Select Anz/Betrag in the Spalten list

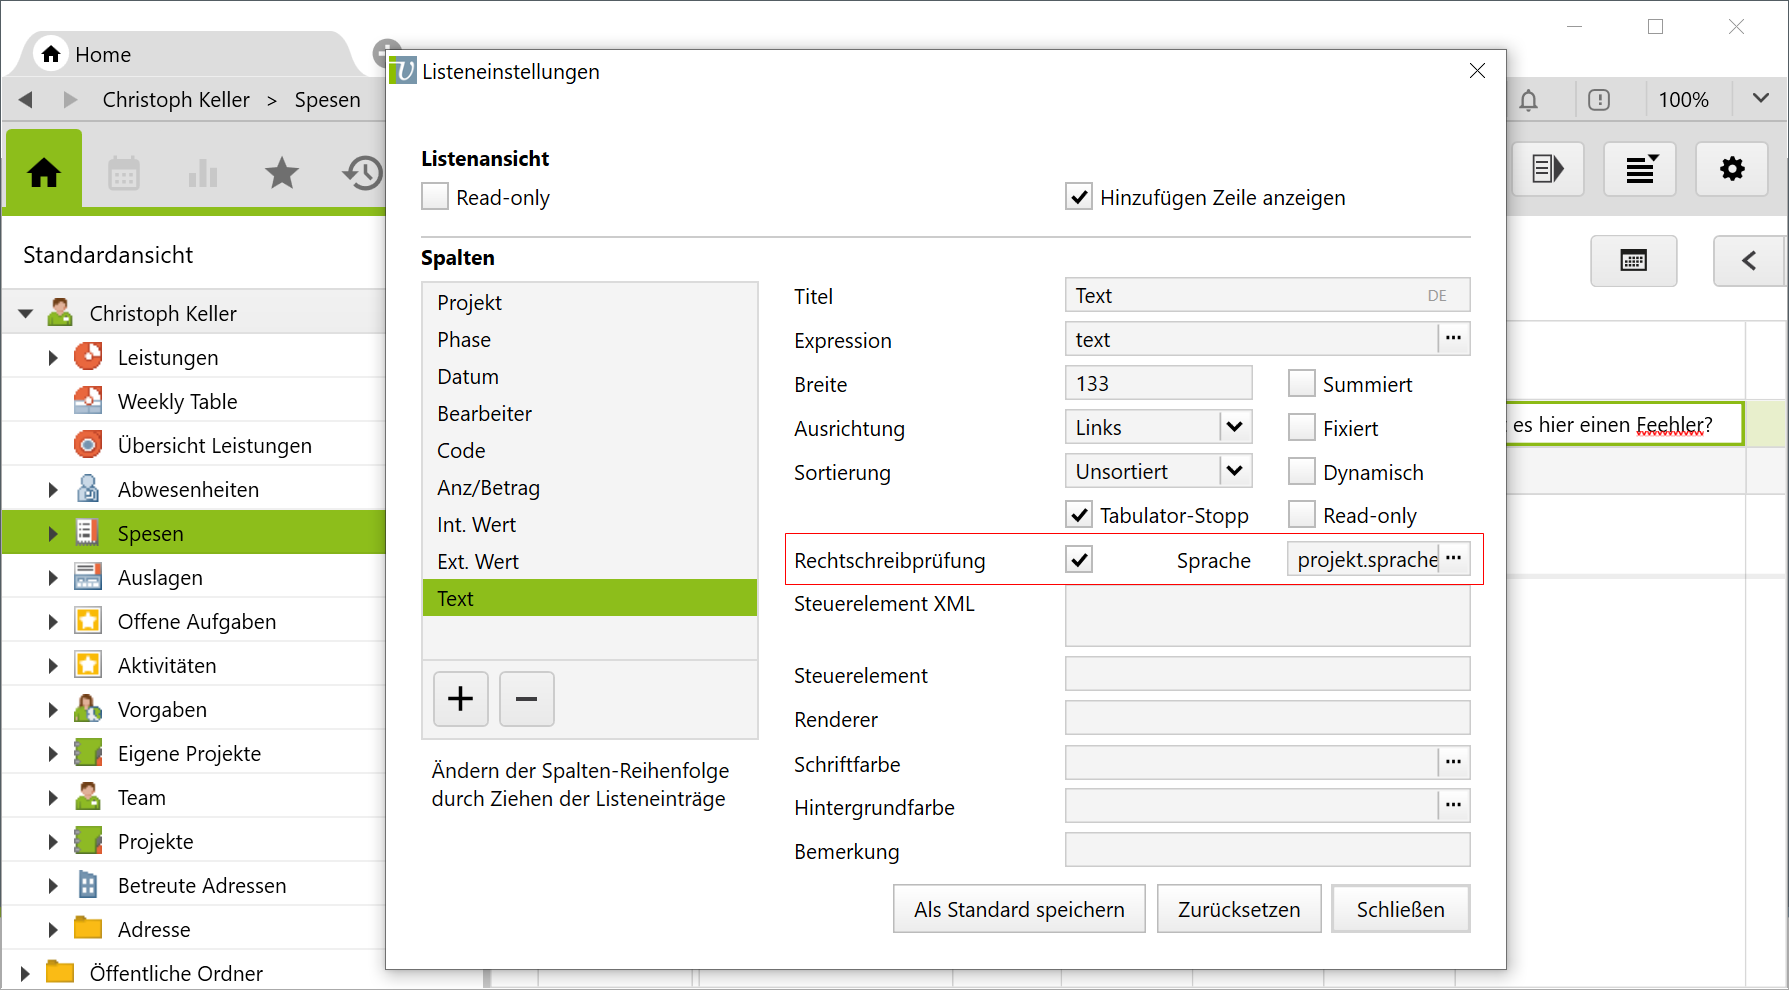click(x=488, y=488)
